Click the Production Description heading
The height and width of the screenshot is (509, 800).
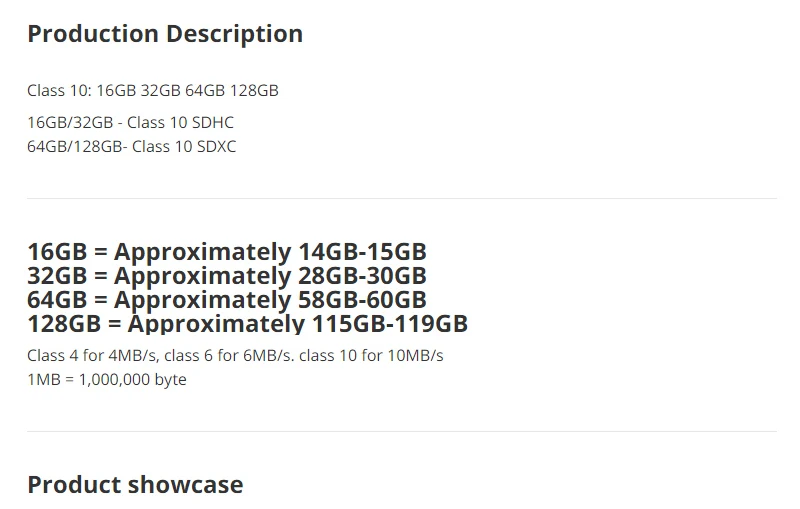coord(165,34)
